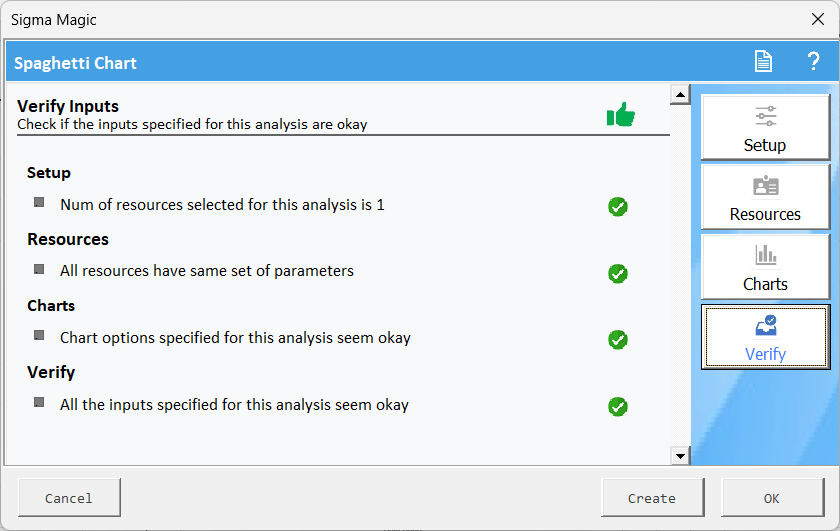Click the scroll down arrow
Screen dimensions: 840x531
(681, 456)
